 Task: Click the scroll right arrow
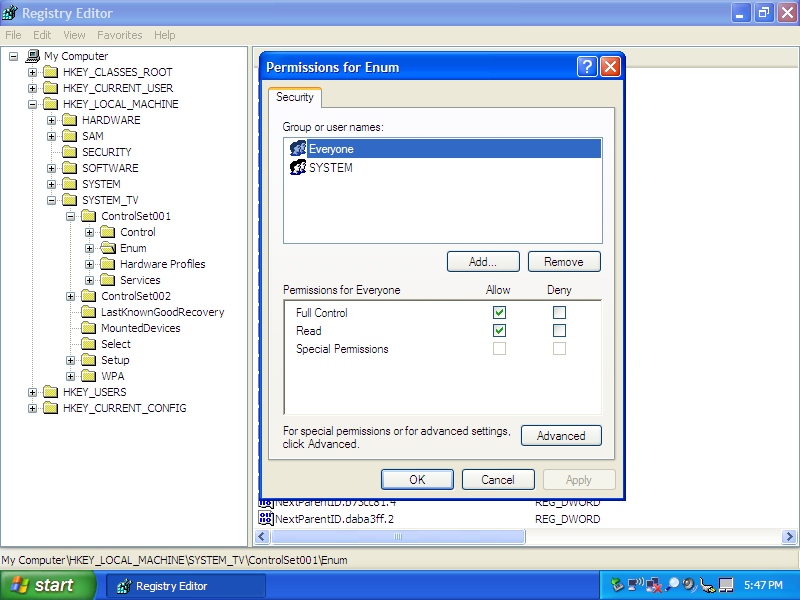click(x=789, y=537)
